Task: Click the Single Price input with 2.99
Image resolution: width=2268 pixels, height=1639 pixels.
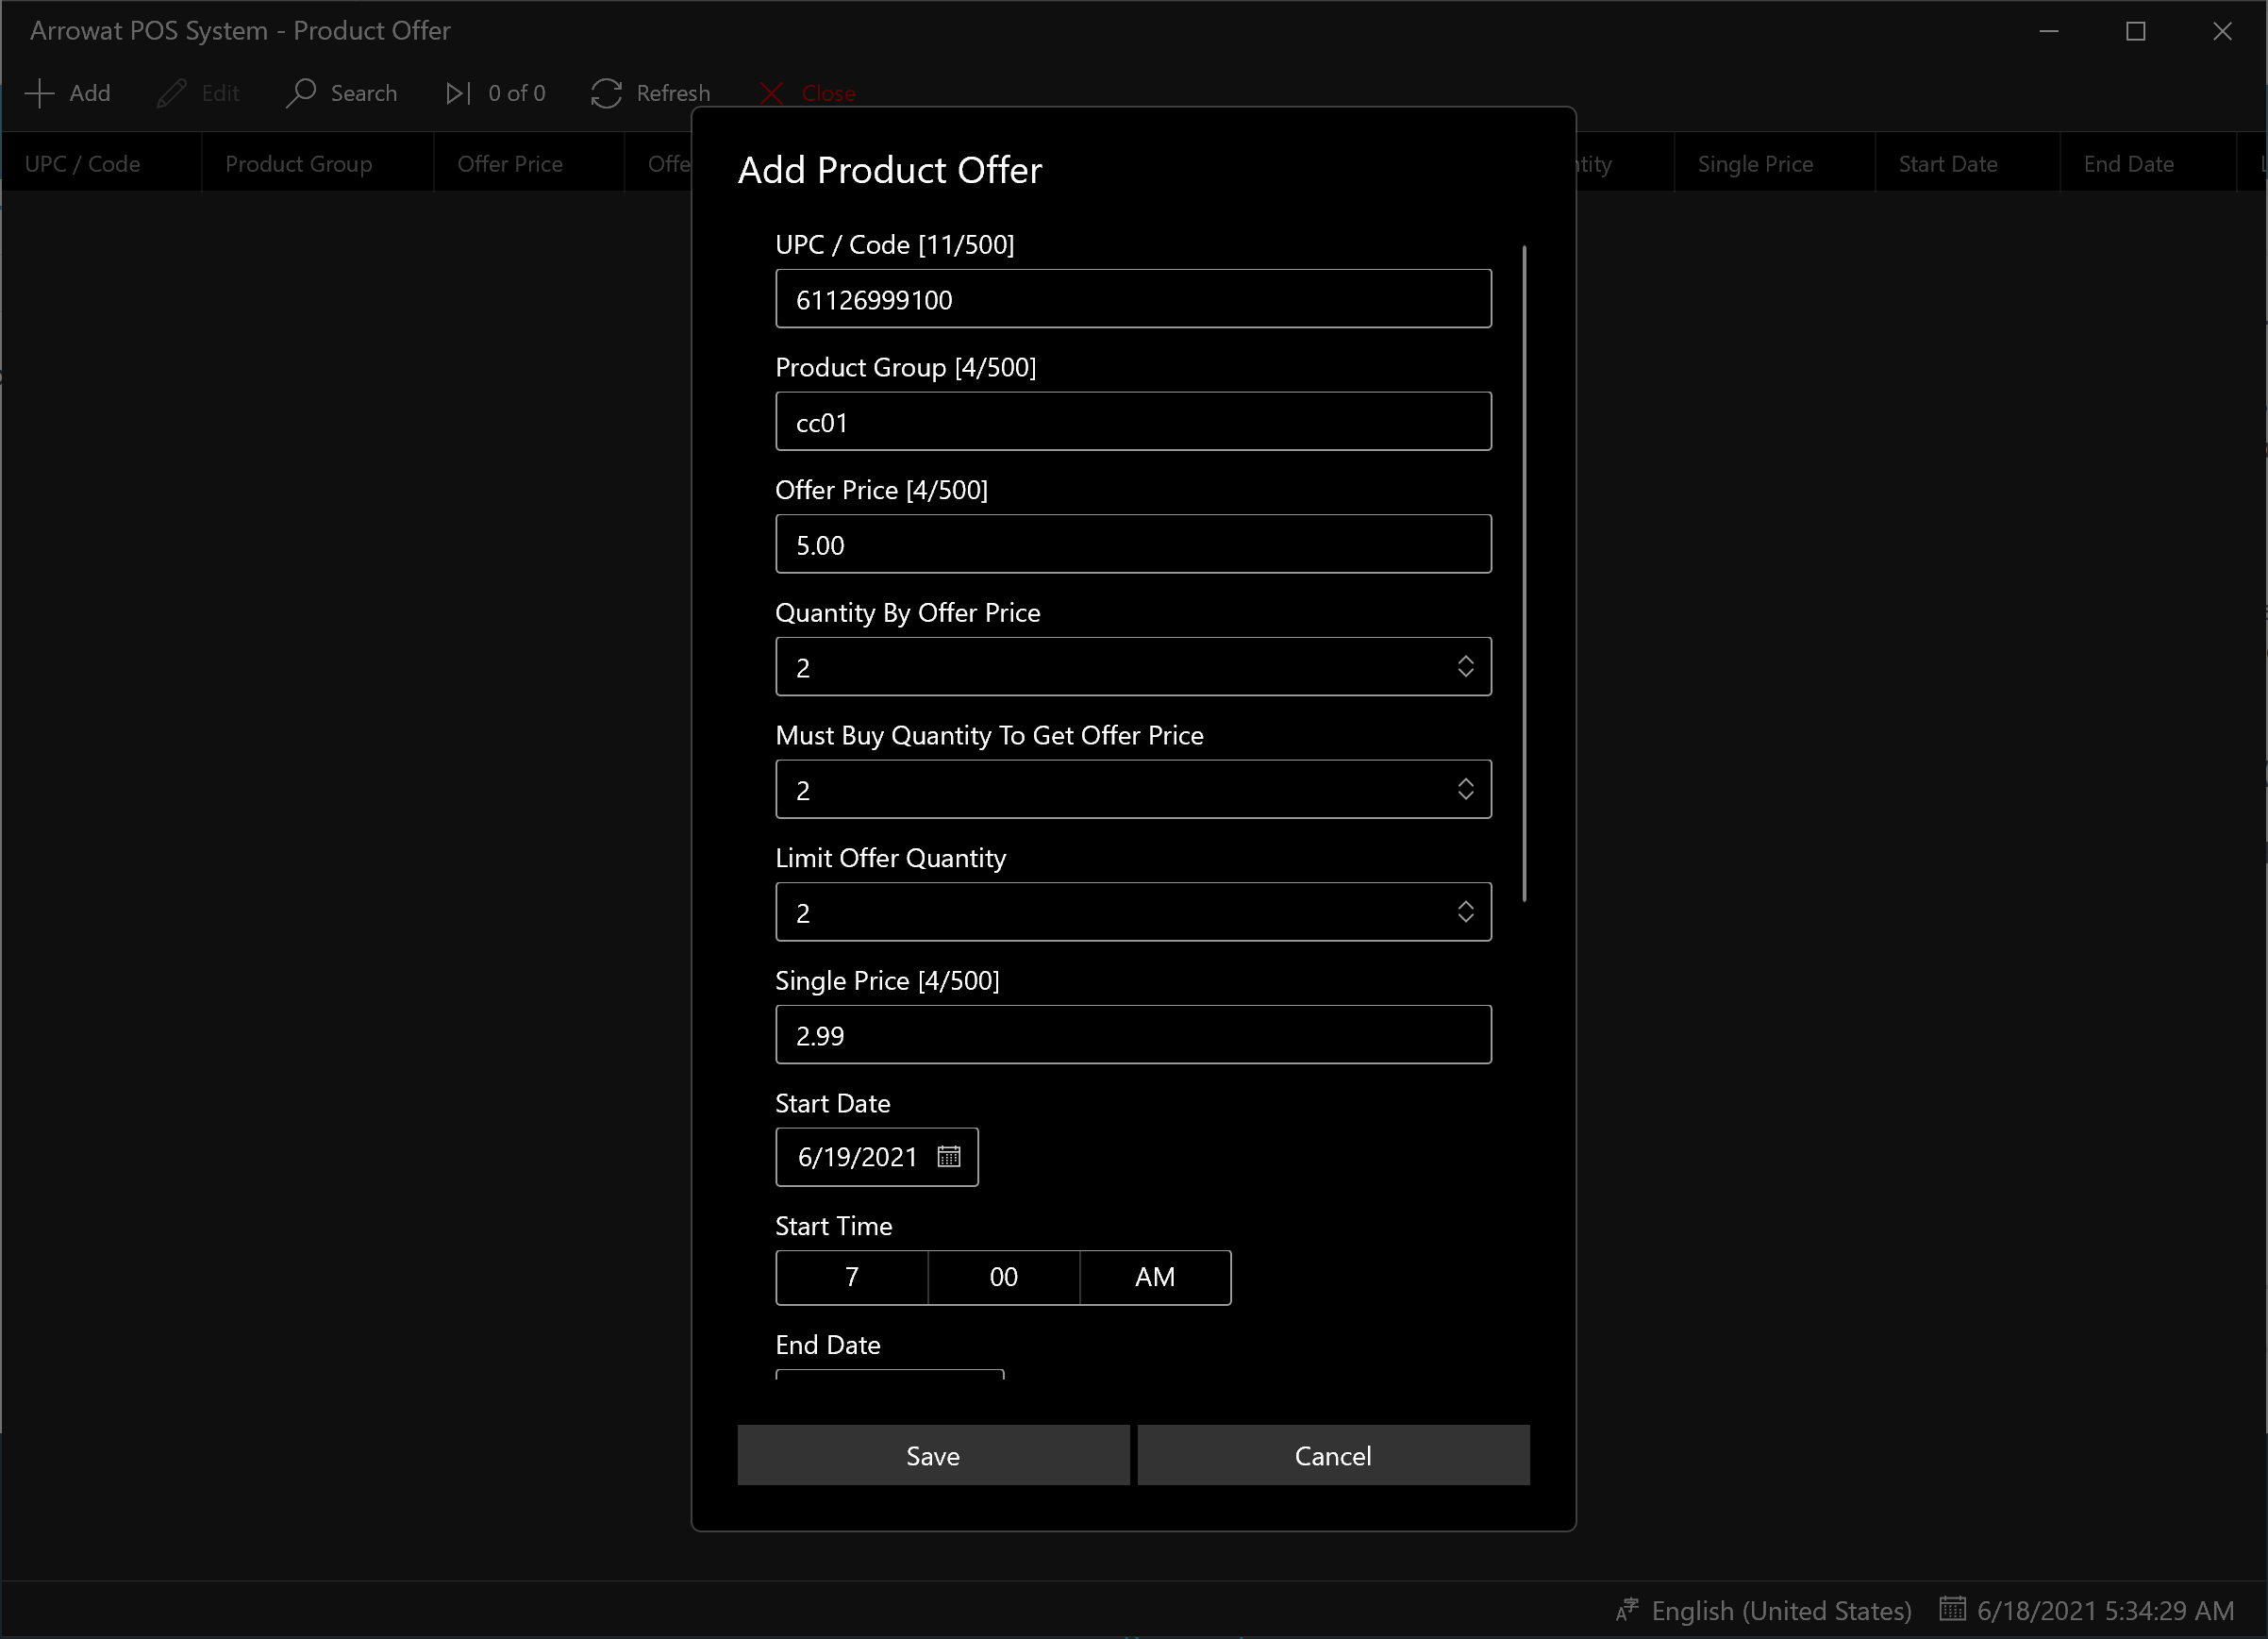Action: pyautogui.click(x=1133, y=1035)
